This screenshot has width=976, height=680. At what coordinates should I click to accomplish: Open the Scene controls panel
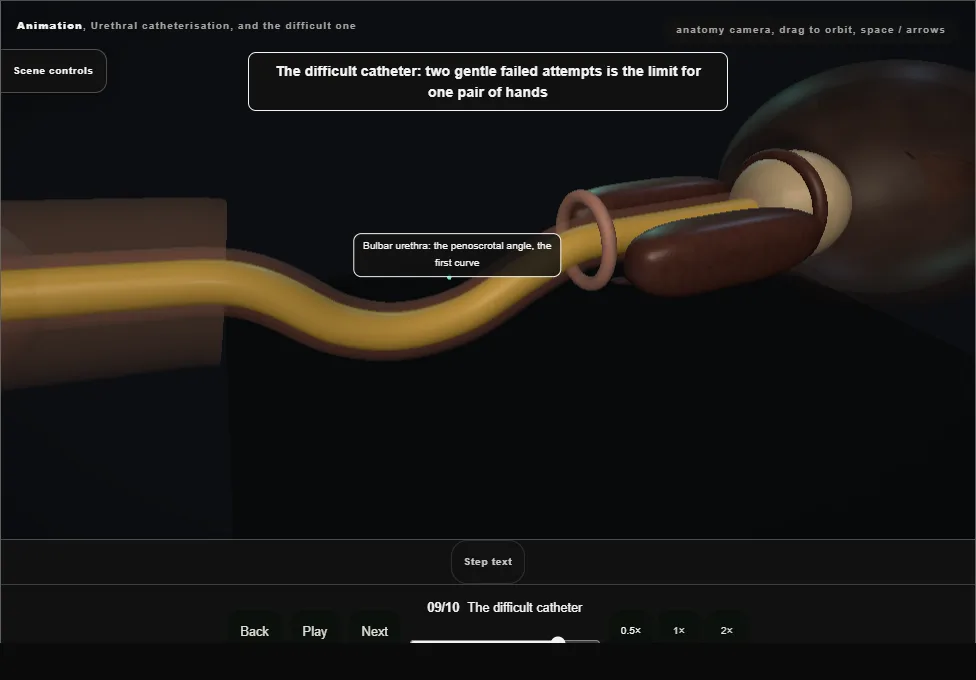[53, 71]
